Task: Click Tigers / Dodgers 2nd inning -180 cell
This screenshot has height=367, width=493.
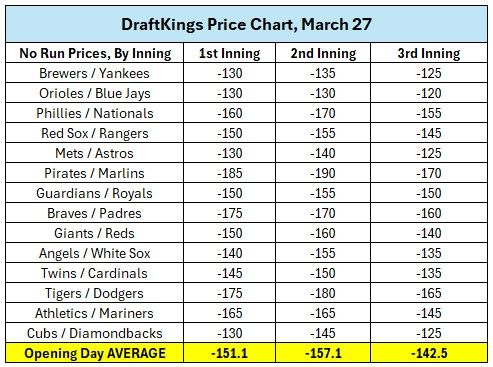Action: pyautogui.click(x=323, y=293)
